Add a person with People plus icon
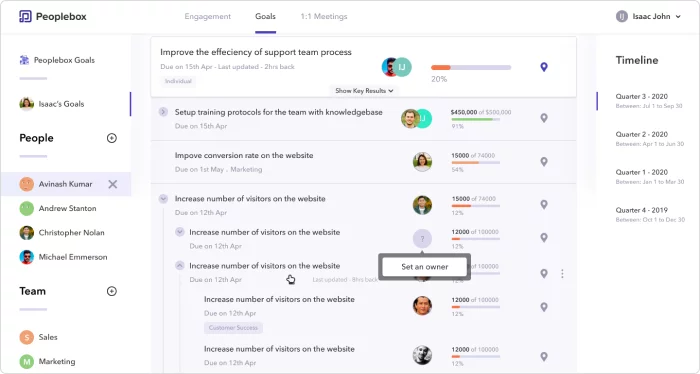The width and height of the screenshot is (700, 374). coord(112,138)
